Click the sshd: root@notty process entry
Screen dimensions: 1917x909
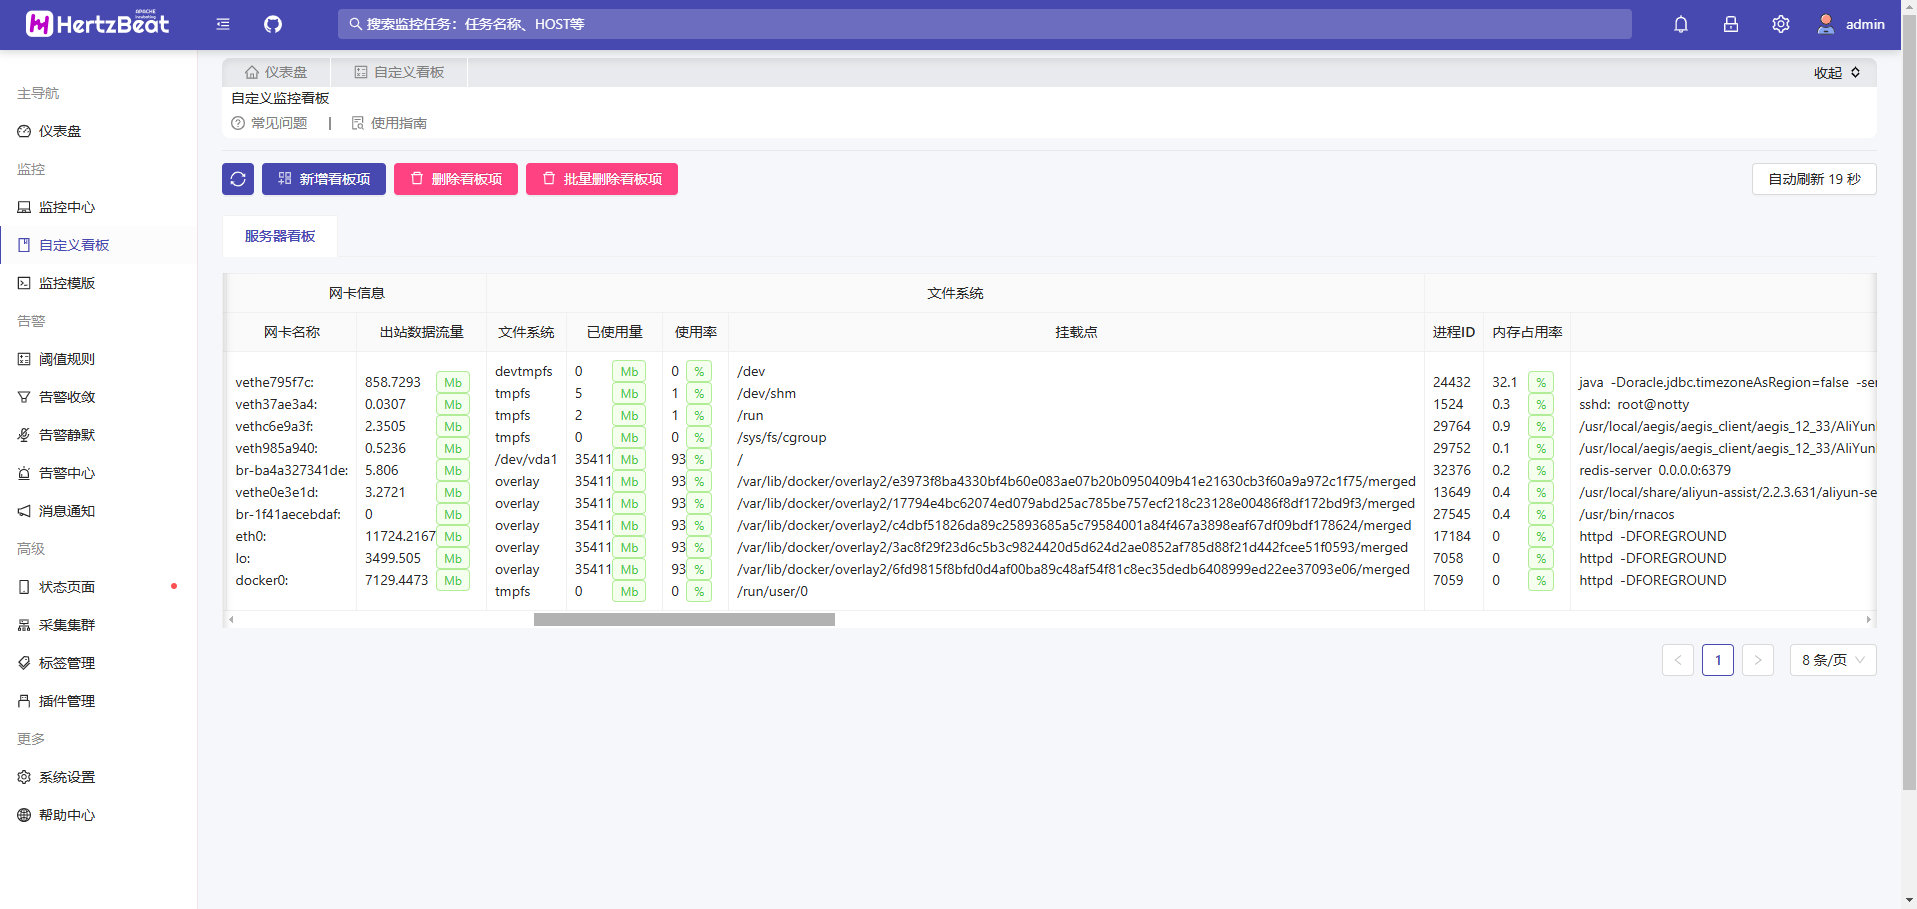pyautogui.click(x=1634, y=404)
